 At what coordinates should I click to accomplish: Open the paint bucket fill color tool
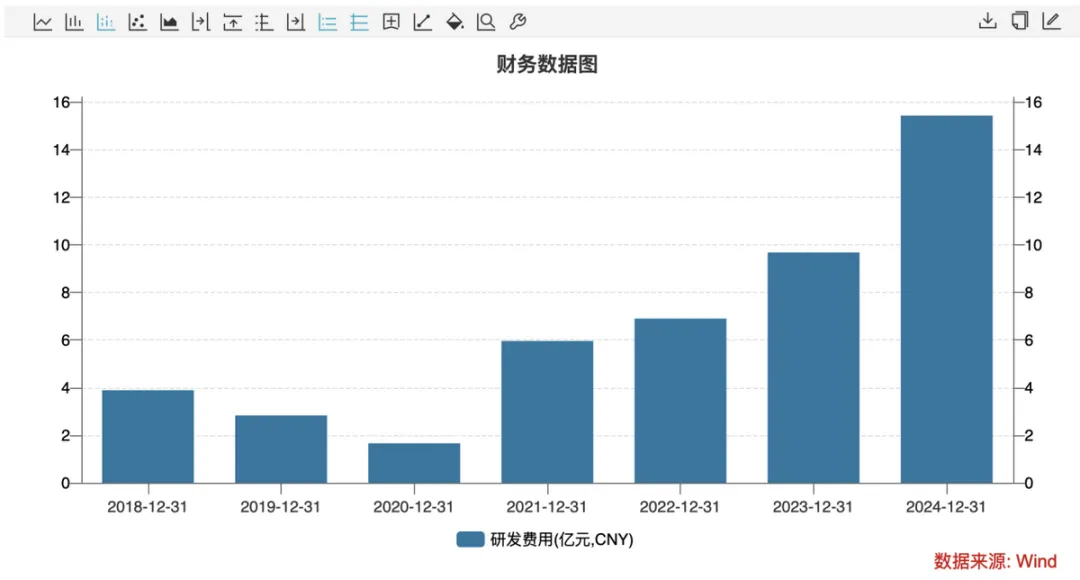(454, 22)
